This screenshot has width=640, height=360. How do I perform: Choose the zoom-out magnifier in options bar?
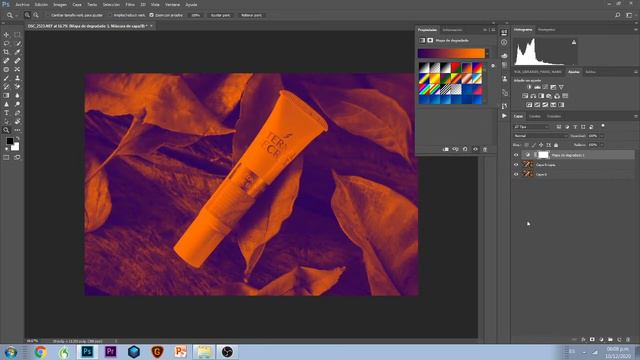pos(36,15)
